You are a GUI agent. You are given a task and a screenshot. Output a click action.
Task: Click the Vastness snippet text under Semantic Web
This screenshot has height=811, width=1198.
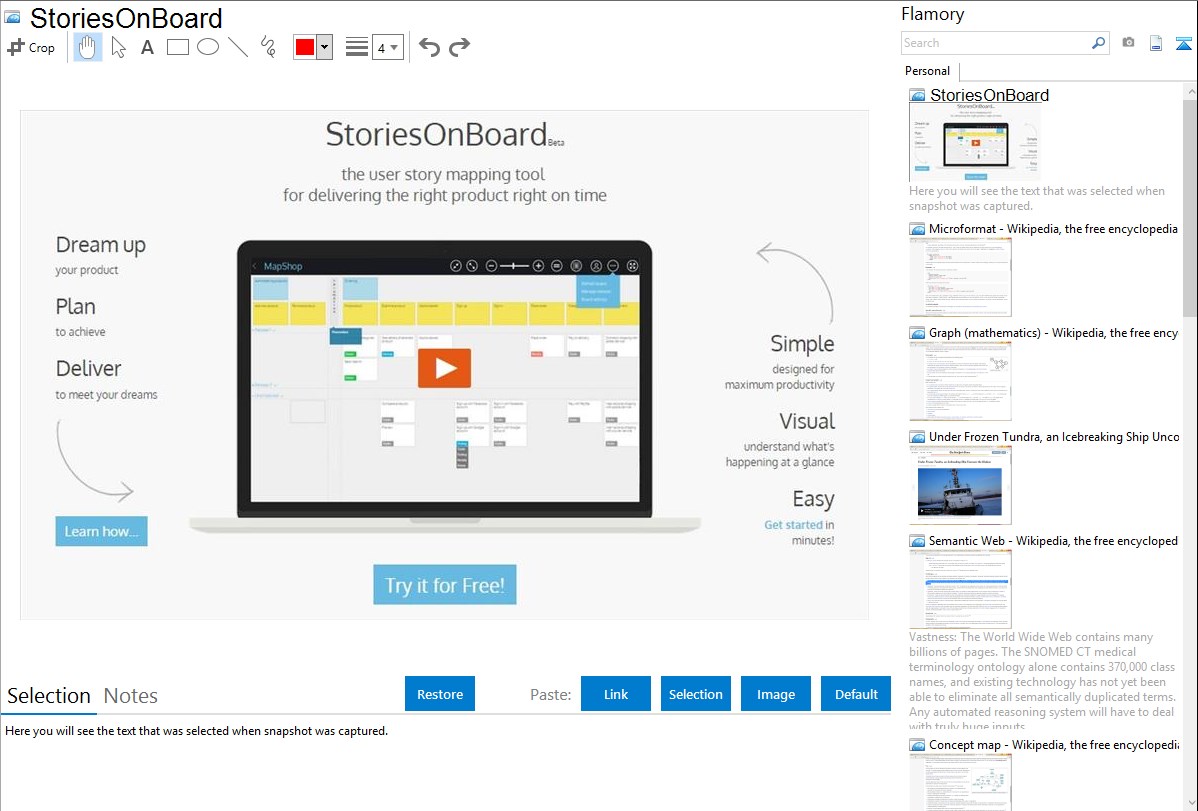[x=1042, y=681]
